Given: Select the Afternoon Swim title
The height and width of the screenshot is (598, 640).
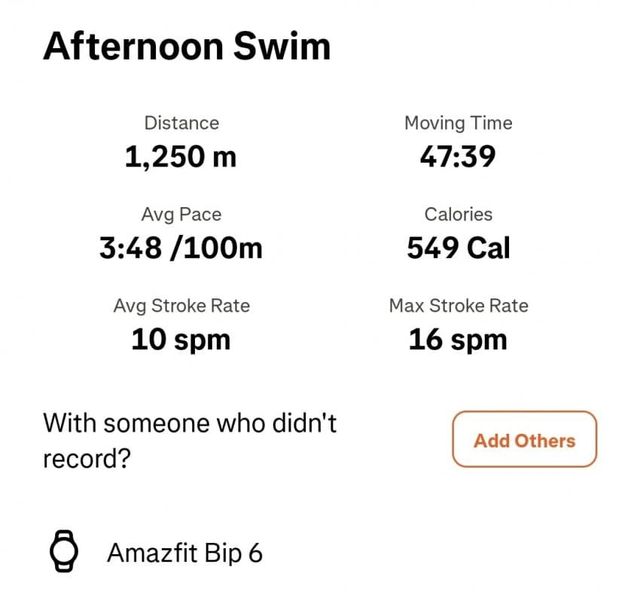Looking at the screenshot, I should coord(187,47).
